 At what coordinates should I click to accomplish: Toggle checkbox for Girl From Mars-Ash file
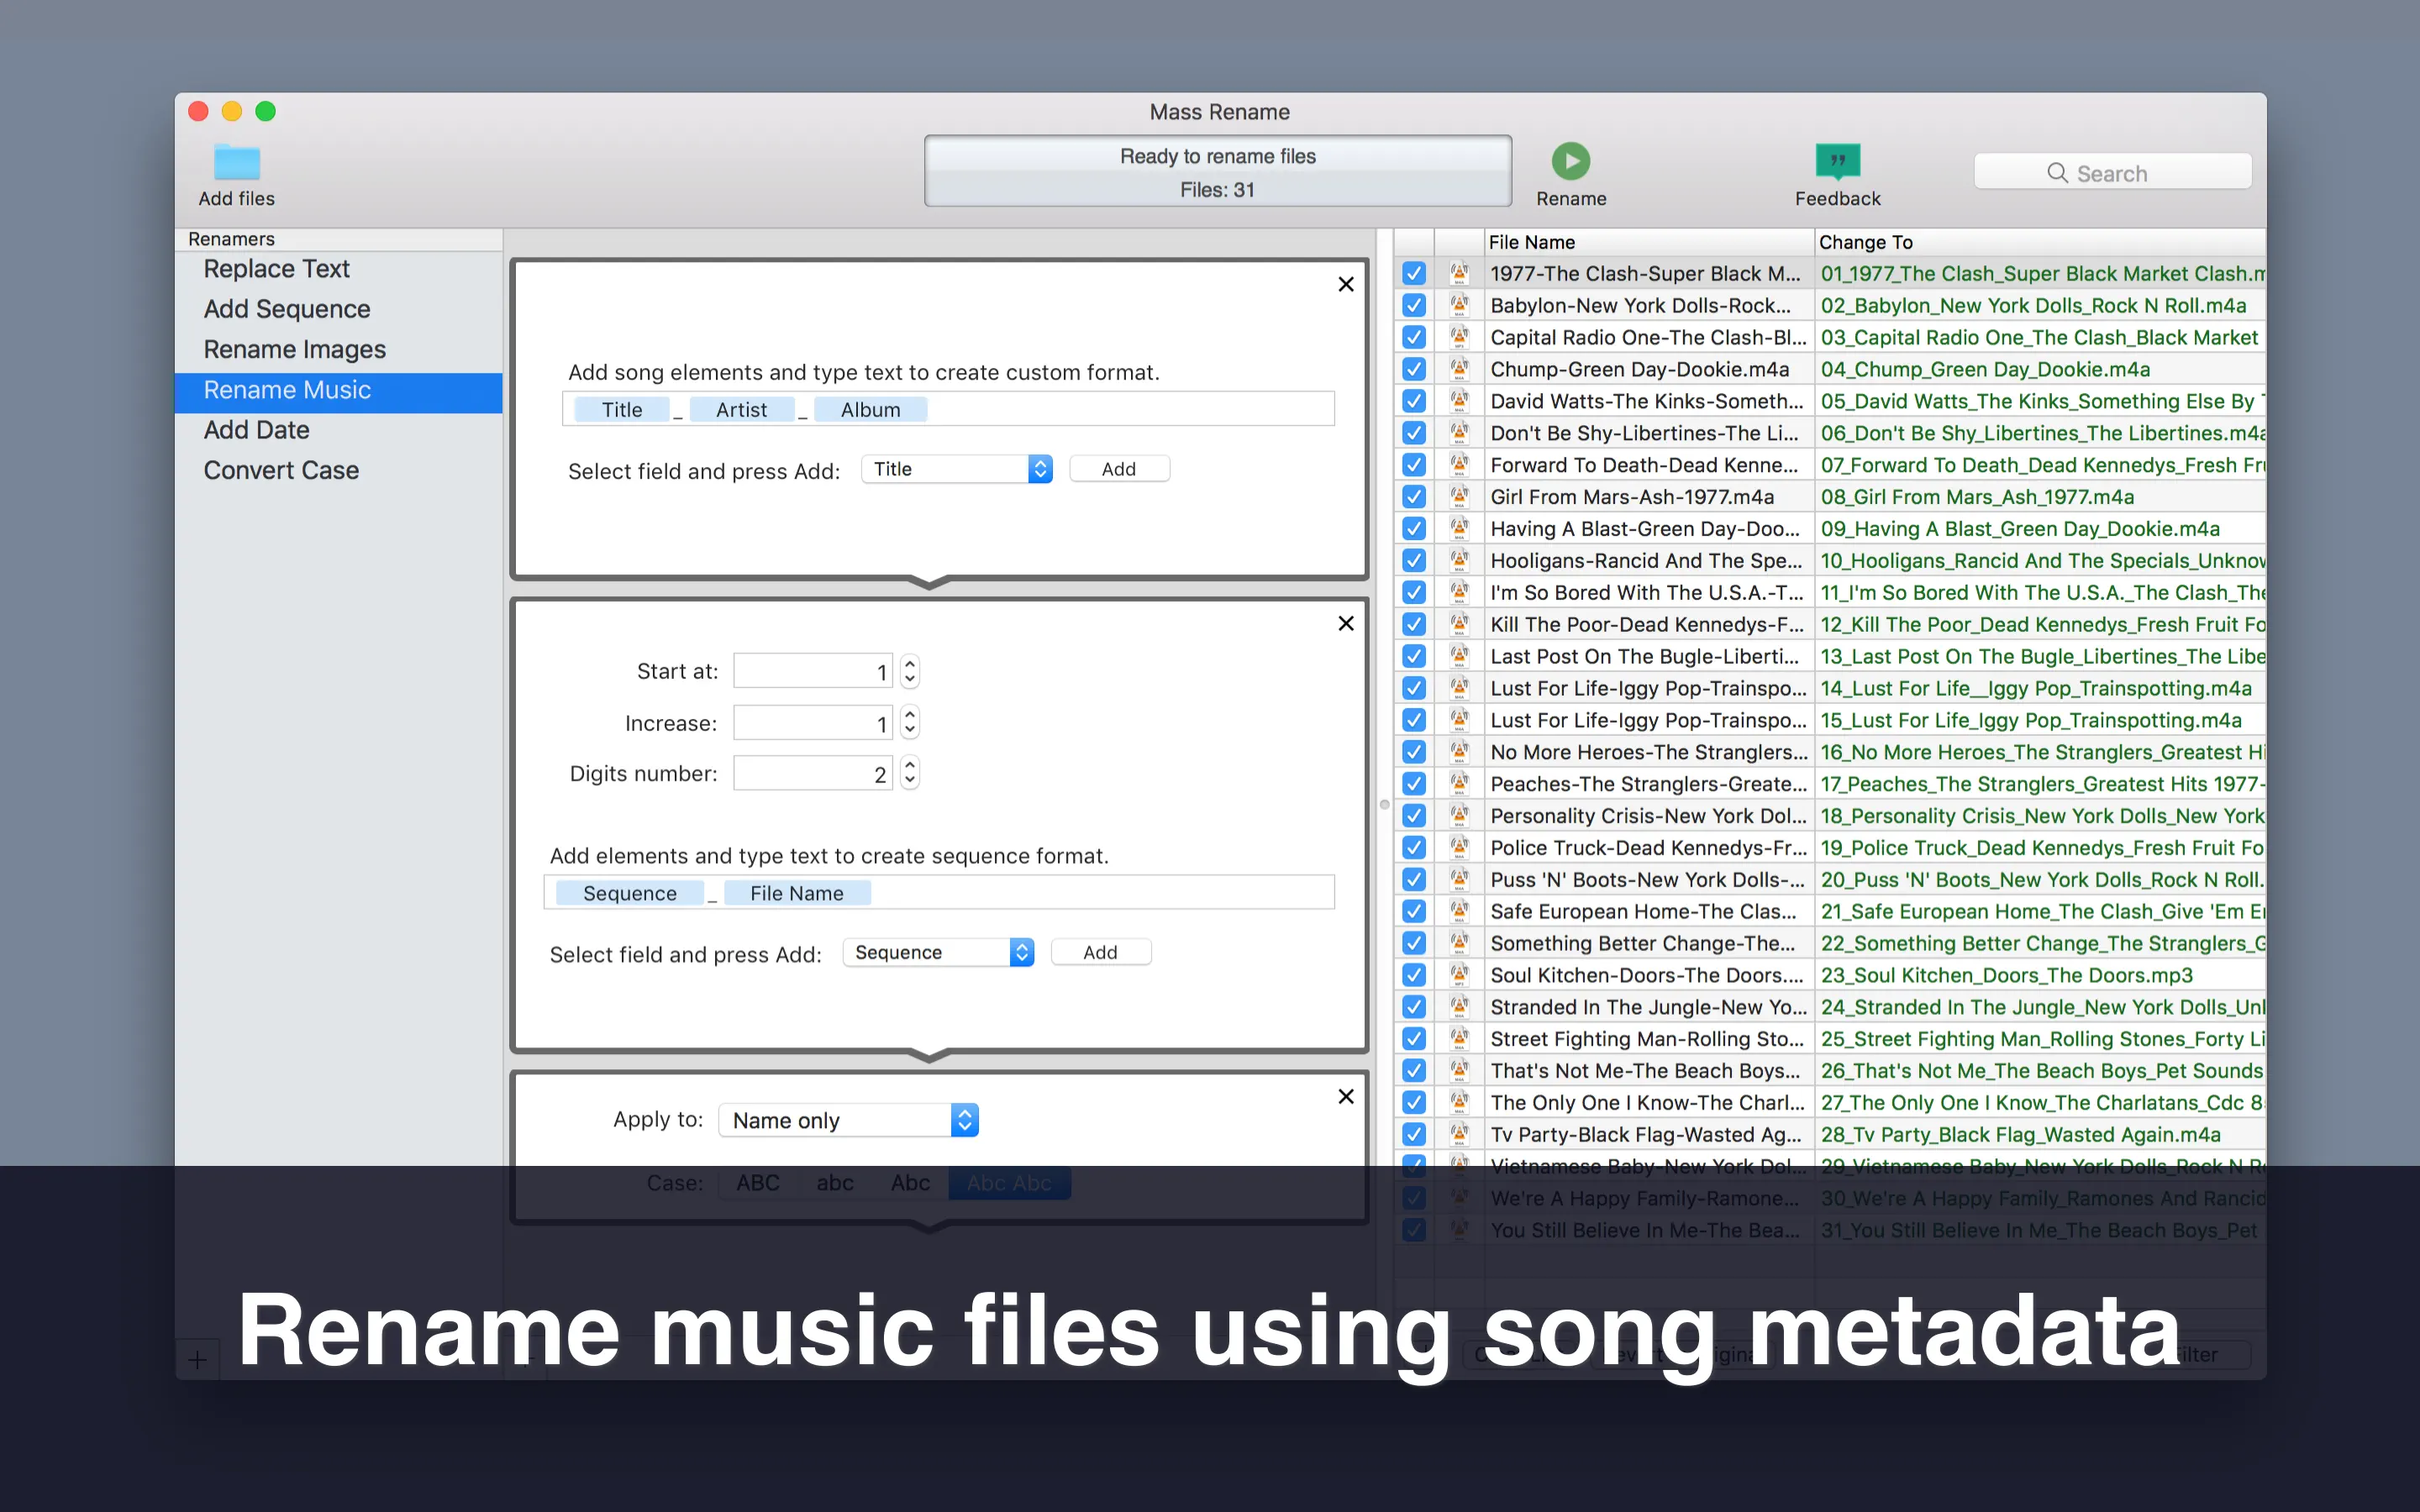(1413, 497)
